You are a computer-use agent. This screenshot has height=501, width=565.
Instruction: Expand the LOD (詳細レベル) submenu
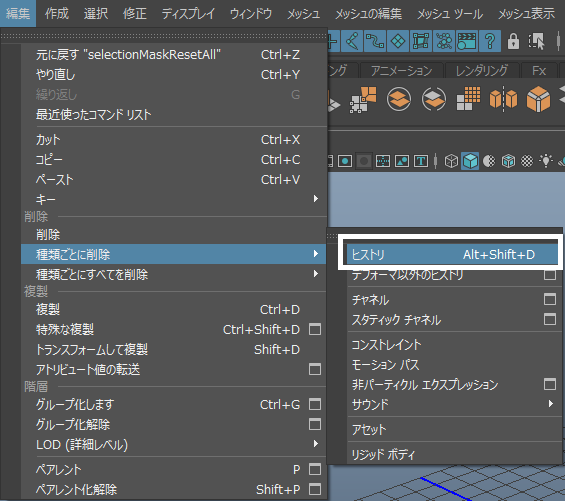tap(174, 444)
